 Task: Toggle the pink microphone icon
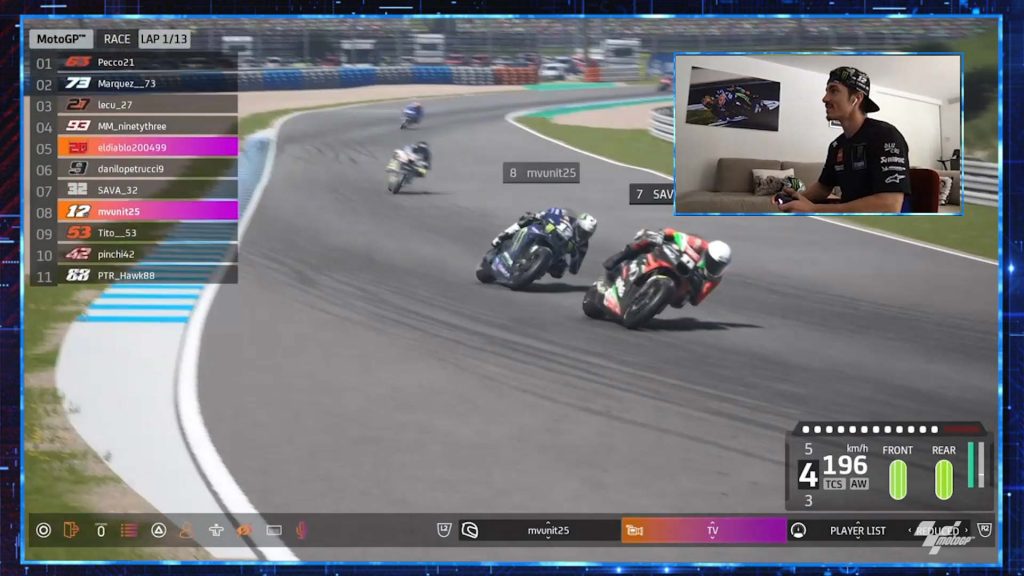point(301,530)
